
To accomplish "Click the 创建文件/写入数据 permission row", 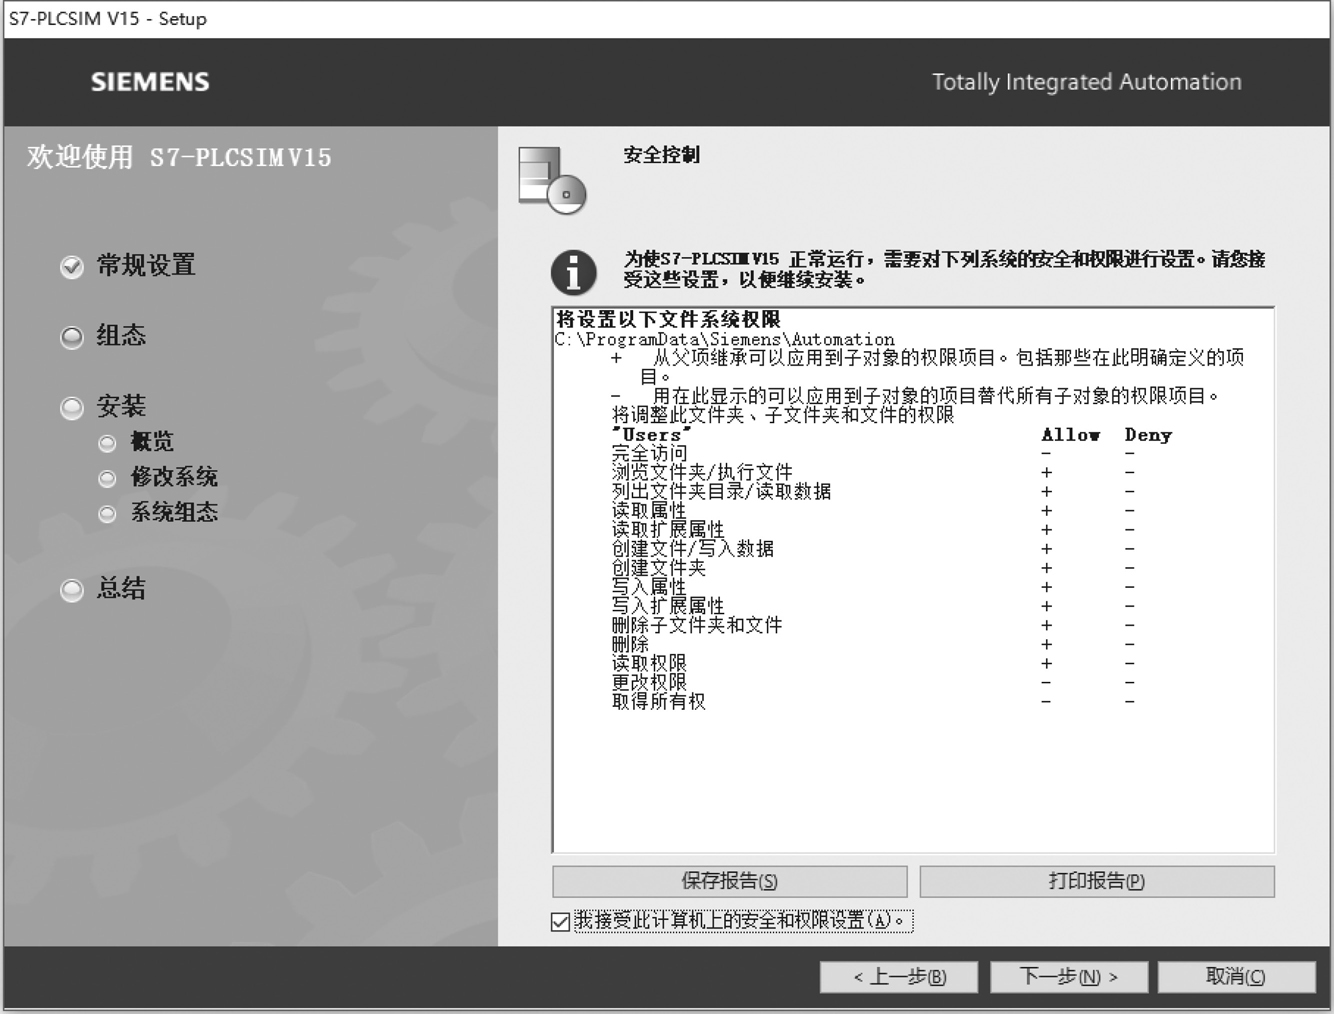I will click(x=873, y=548).
